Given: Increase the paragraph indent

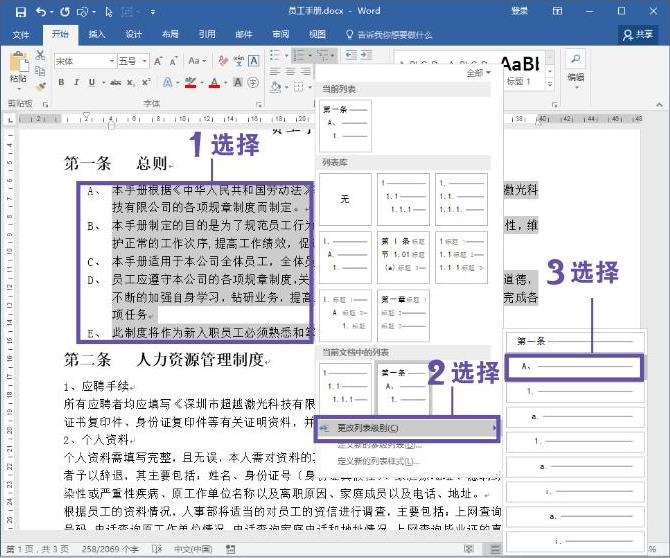Looking at the screenshot, I should pyautogui.click(x=366, y=55).
